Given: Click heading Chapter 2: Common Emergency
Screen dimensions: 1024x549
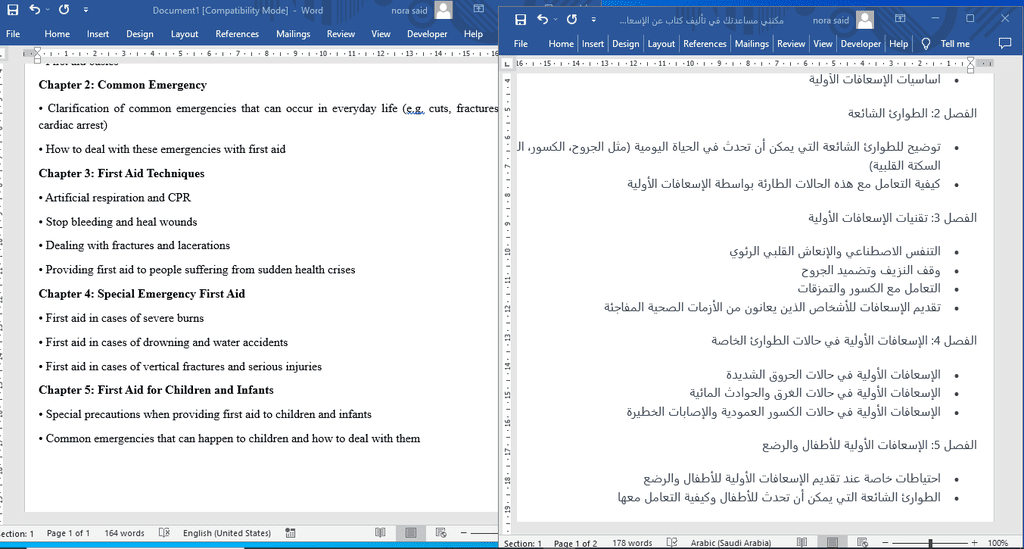Looking at the screenshot, I should pyautogui.click(x=123, y=85).
